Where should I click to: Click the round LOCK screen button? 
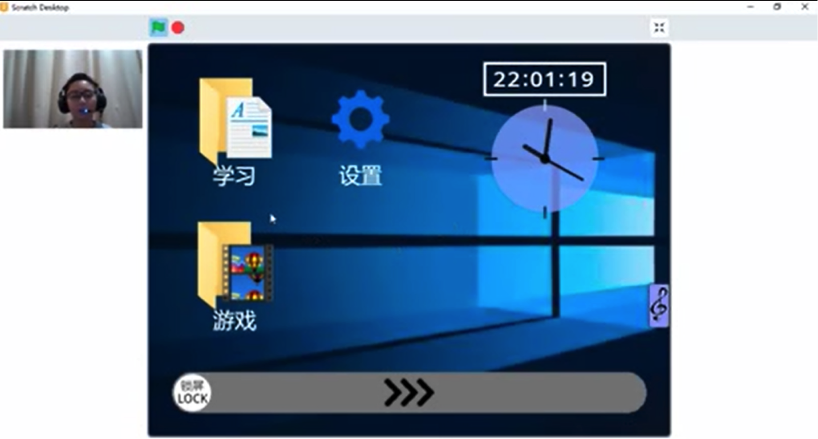pos(193,393)
